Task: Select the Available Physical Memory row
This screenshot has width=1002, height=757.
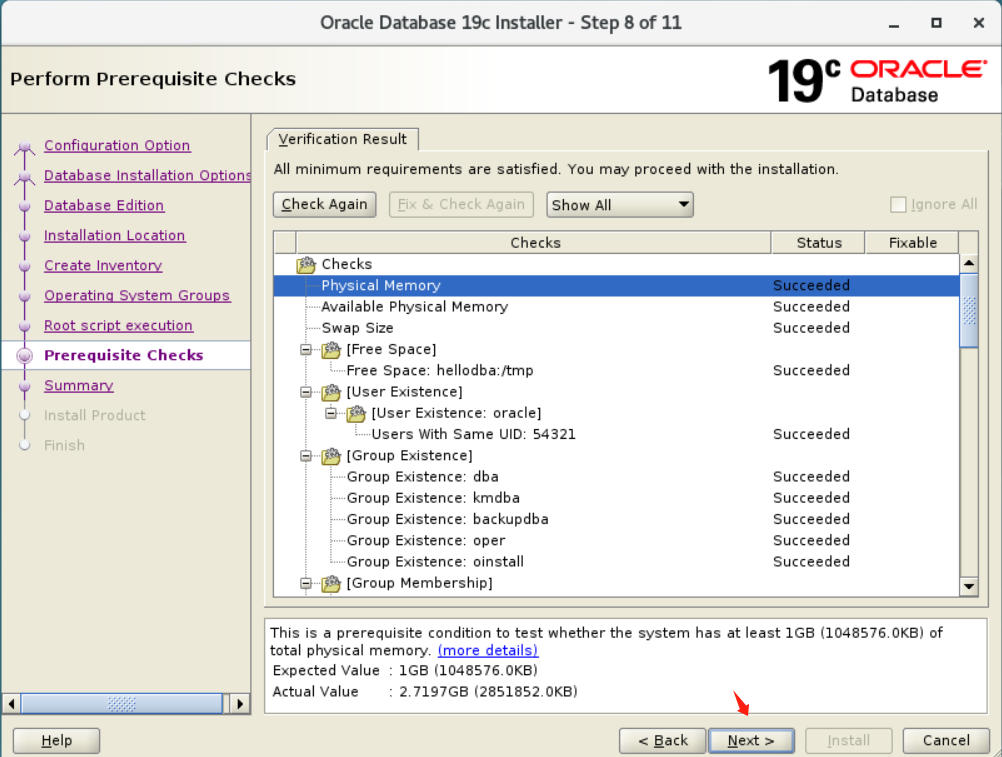Action: pos(617,307)
